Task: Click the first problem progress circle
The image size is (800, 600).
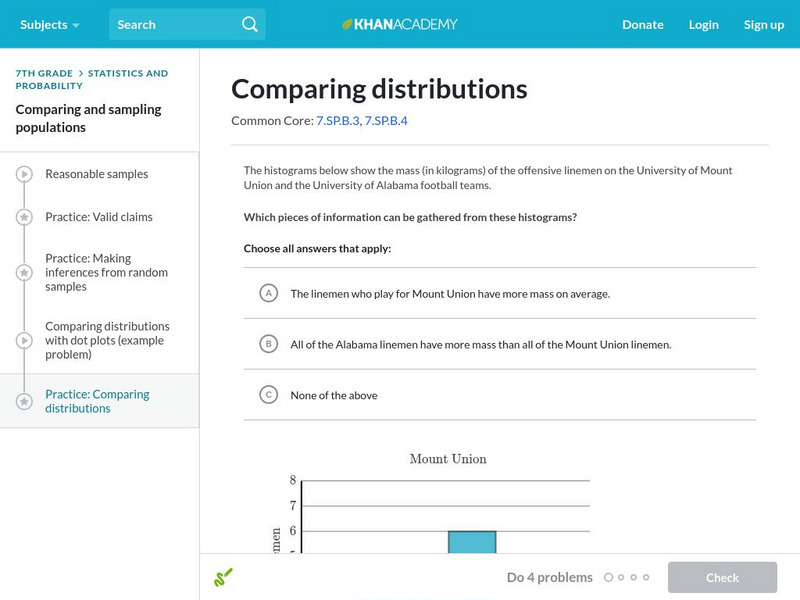Action: click(x=608, y=578)
